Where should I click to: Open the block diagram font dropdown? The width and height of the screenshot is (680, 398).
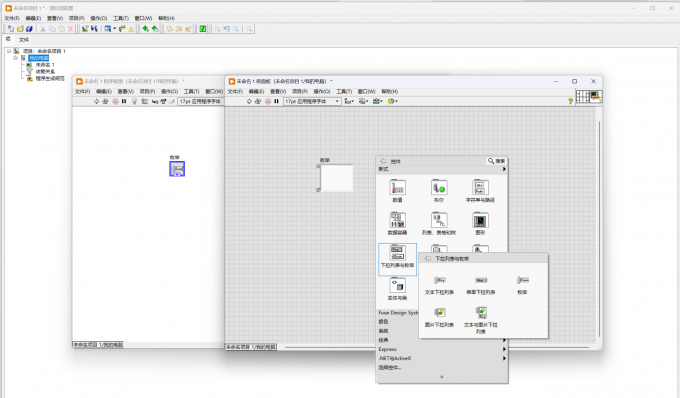tap(201, 101)
